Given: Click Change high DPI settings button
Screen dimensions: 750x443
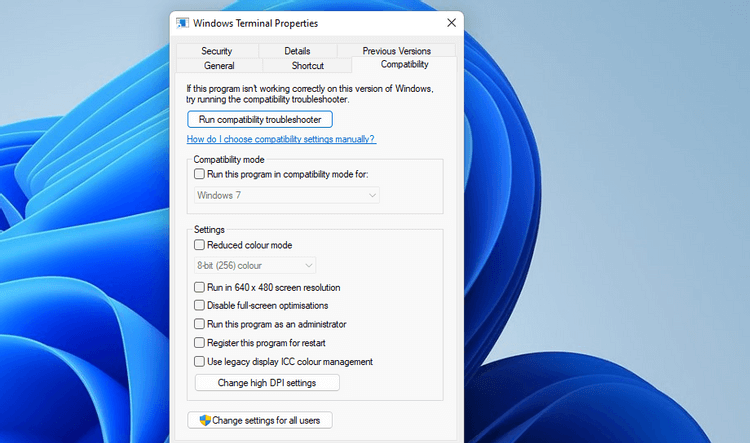Looking at the screenshot, I should pos(267,383).
